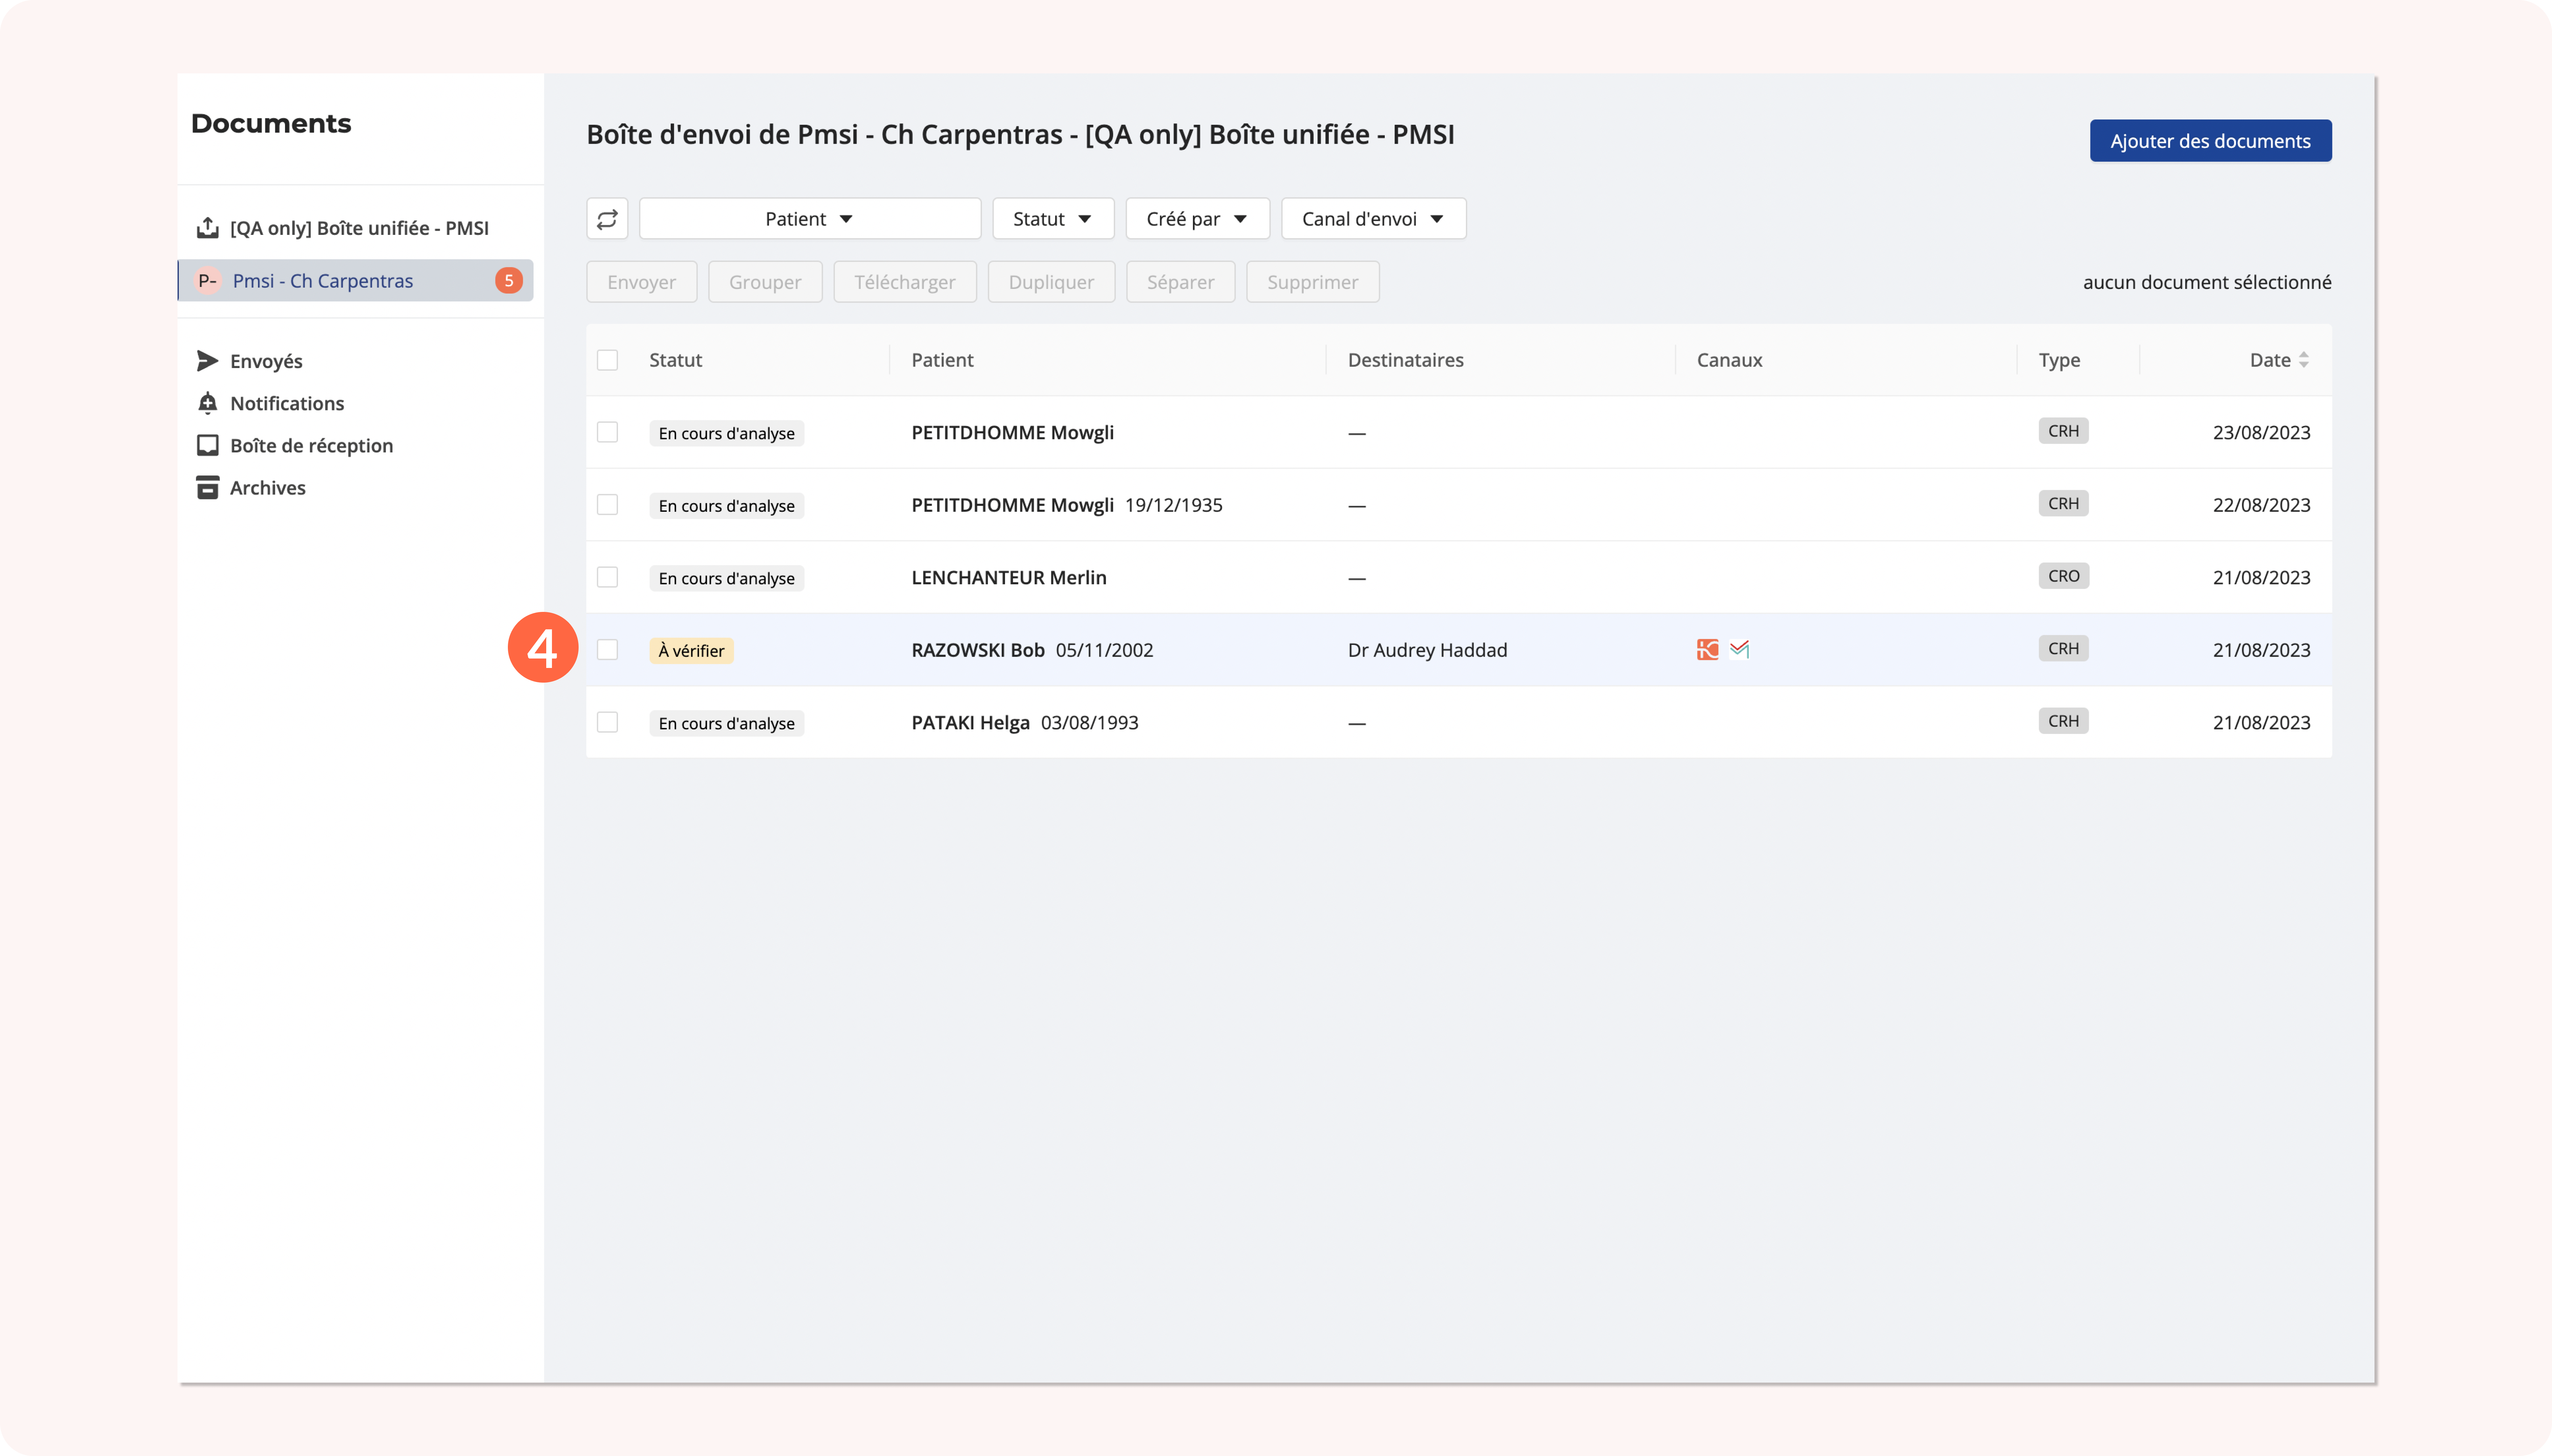The image size is (2552, 1456).
Task: Click the Grouper button
Action: click(765, 282)
